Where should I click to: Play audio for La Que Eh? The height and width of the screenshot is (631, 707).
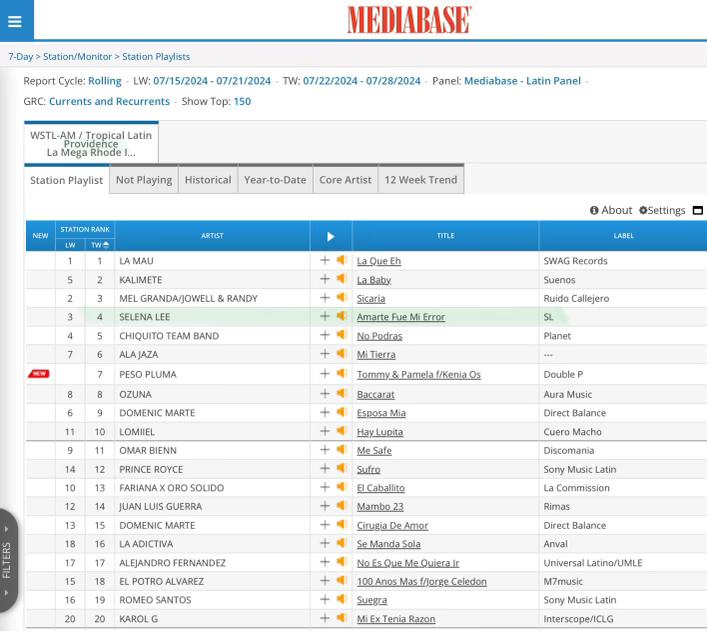click(x=341, y=260)
